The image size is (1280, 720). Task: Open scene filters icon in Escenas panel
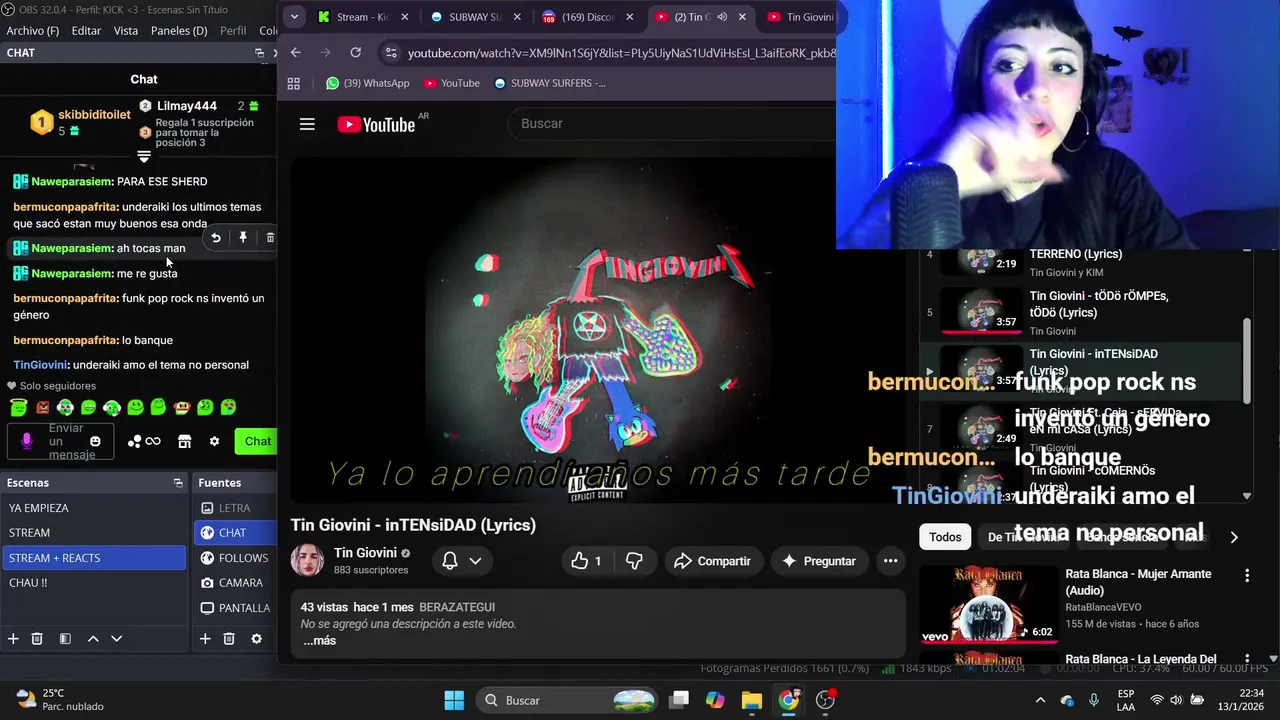tap(65, 639)
